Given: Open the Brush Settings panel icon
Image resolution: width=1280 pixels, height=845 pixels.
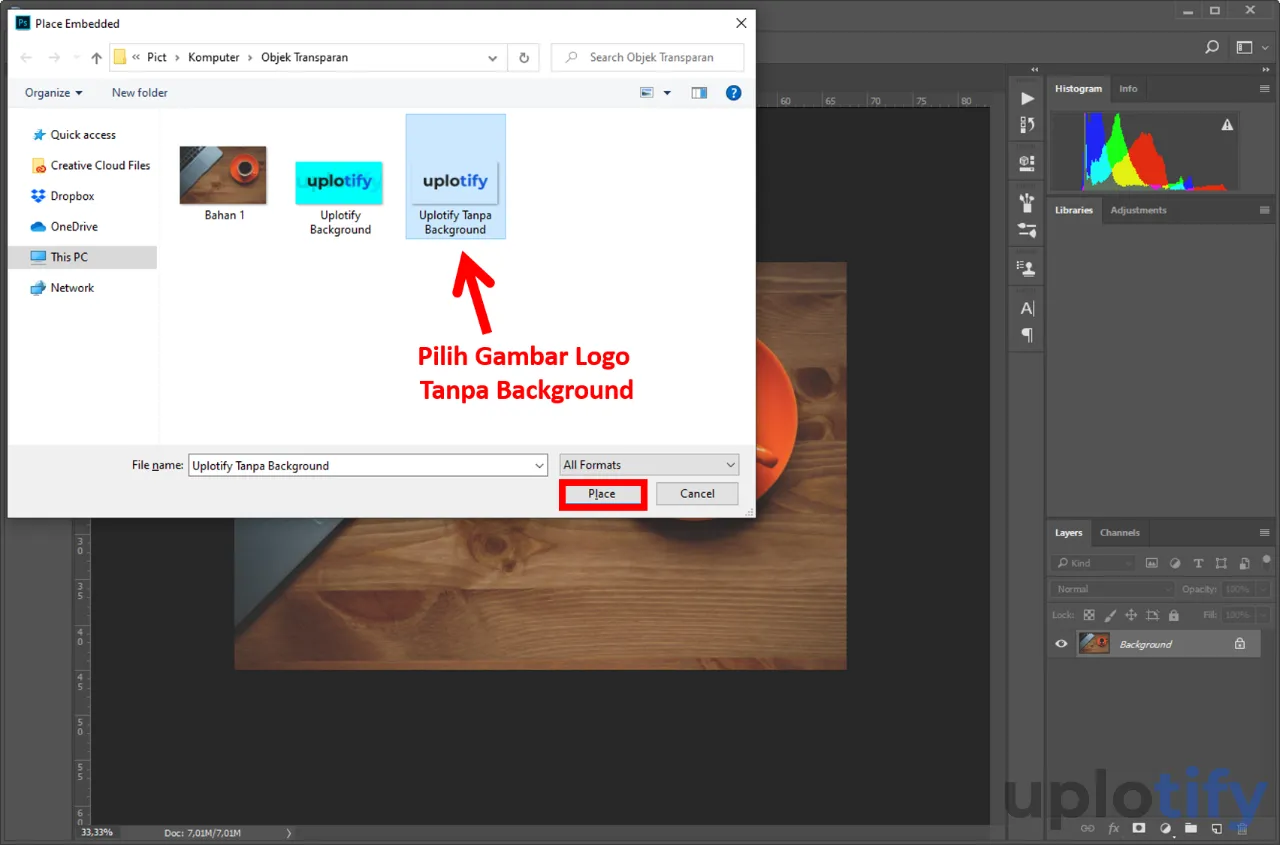Looking at the screenshot, I should [1027, 230].
